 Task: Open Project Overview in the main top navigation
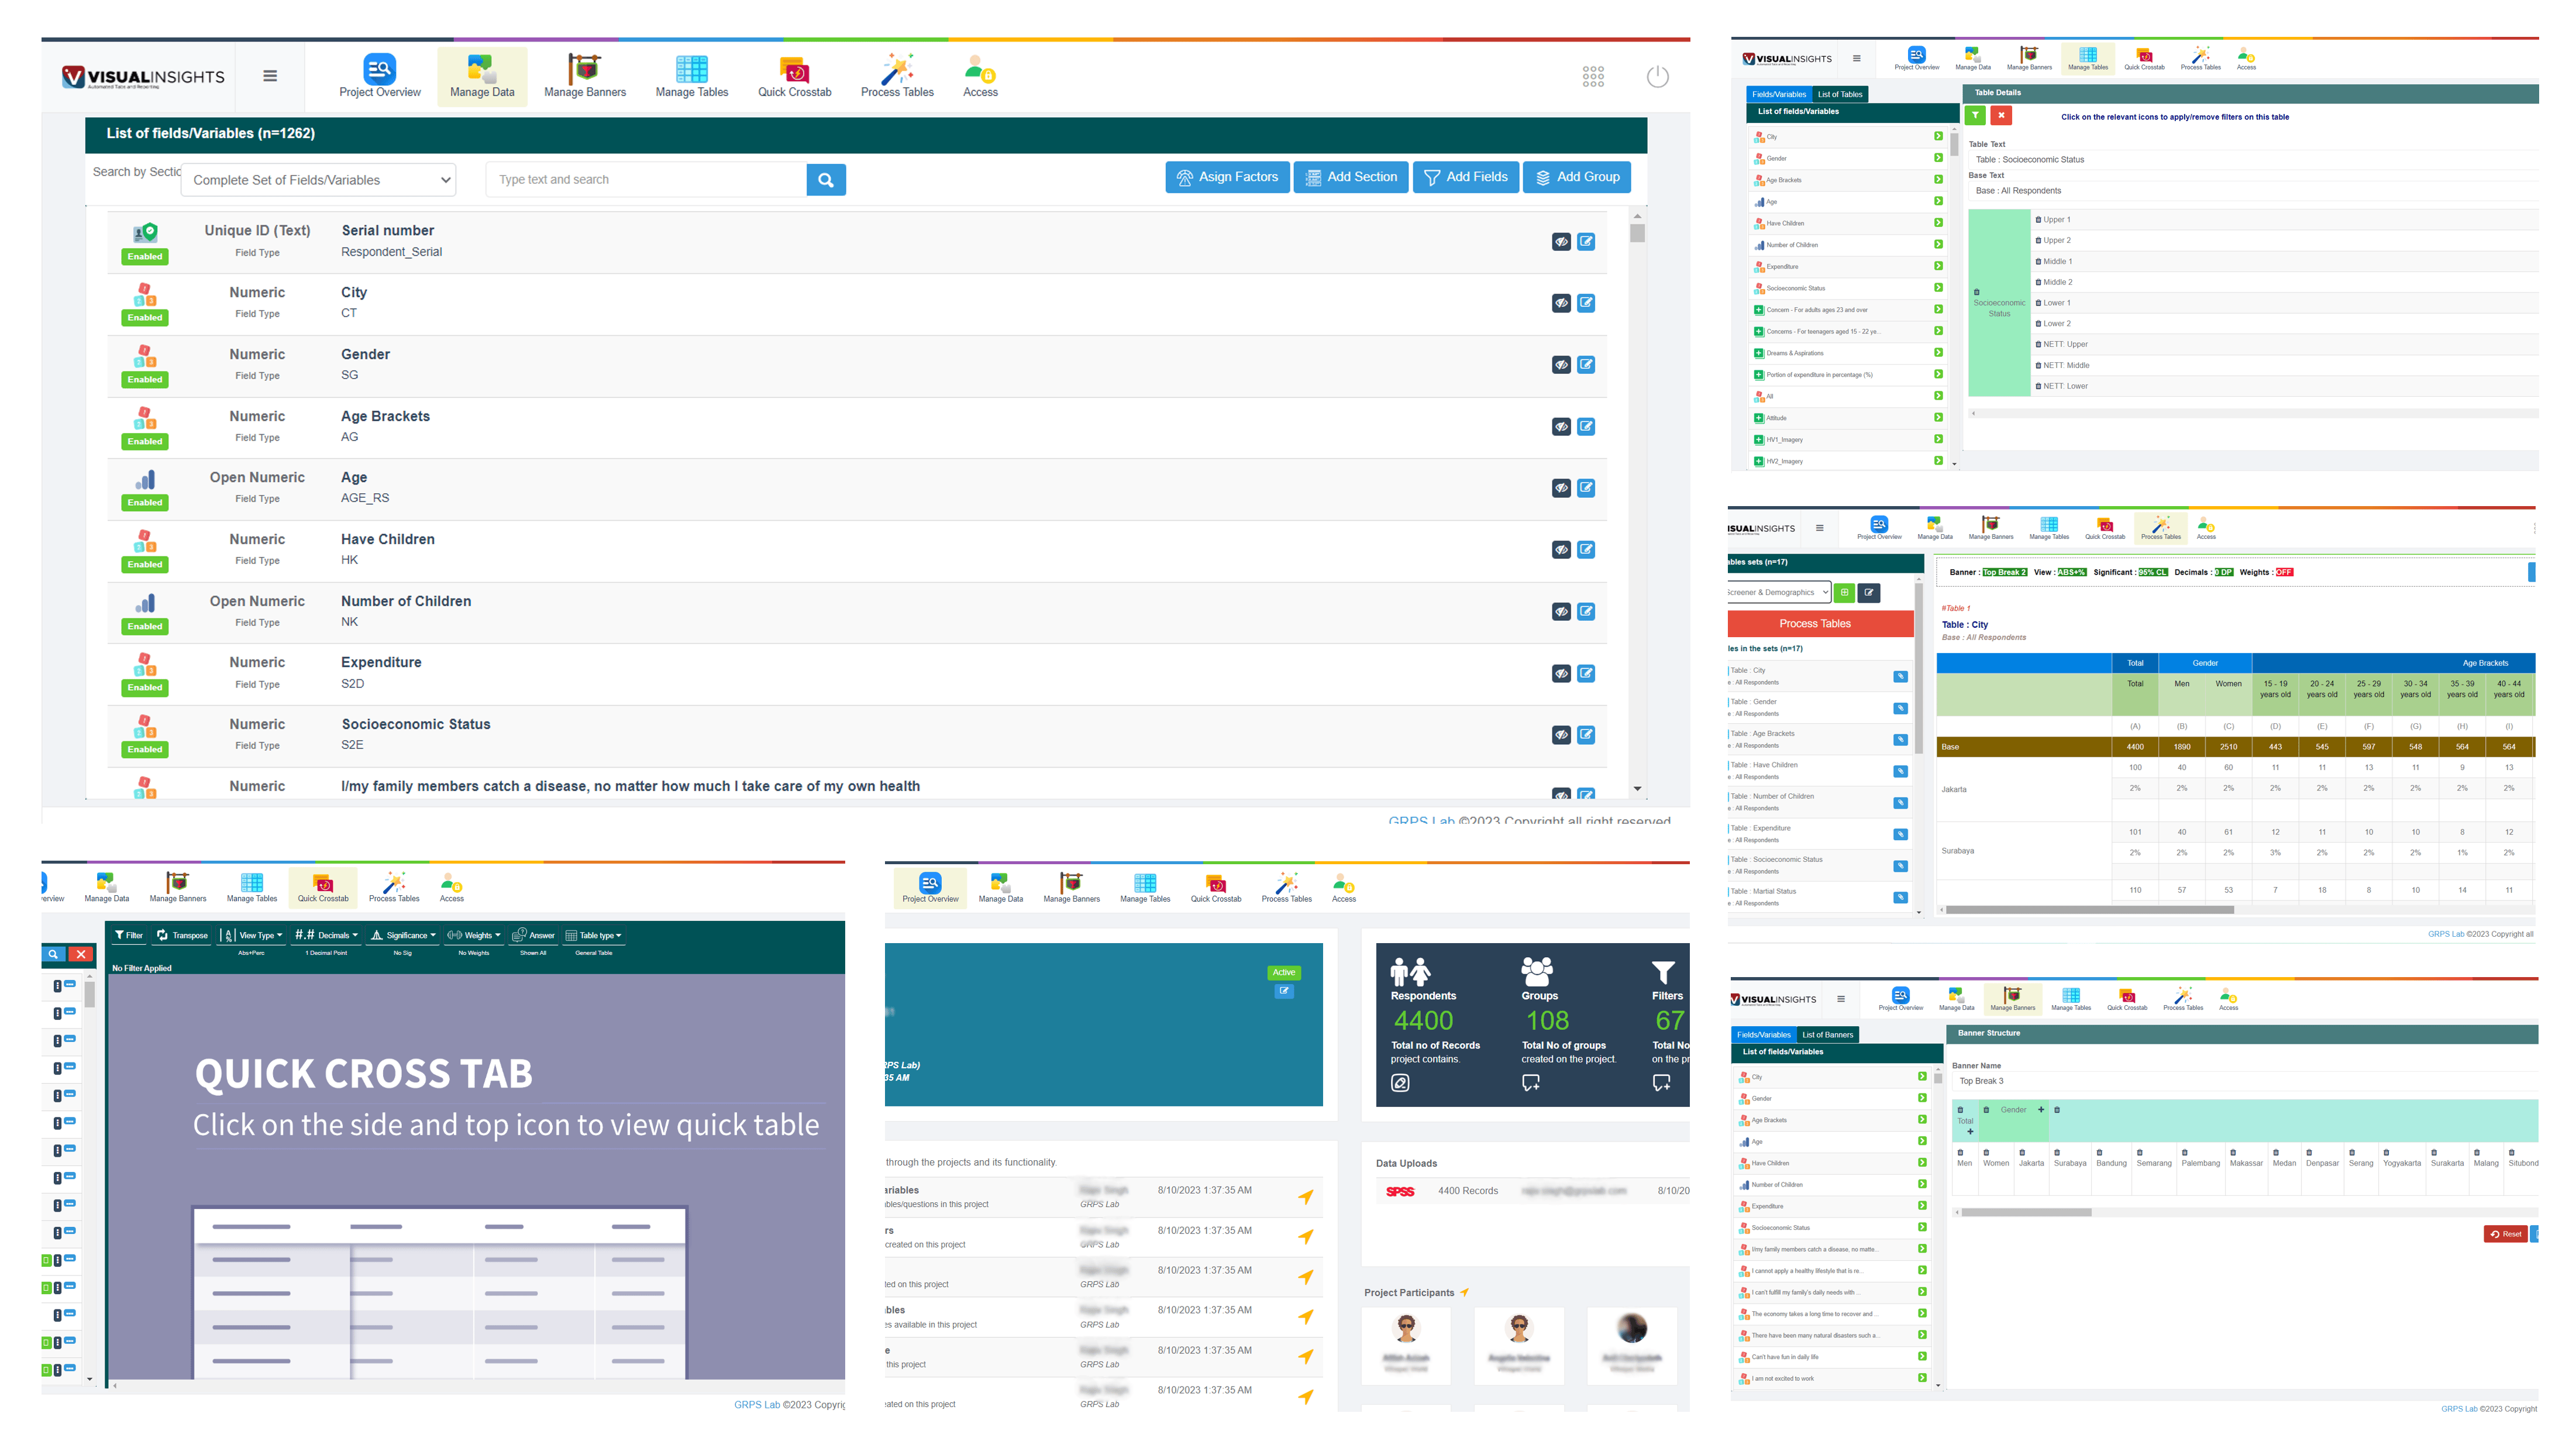point(379,76)
